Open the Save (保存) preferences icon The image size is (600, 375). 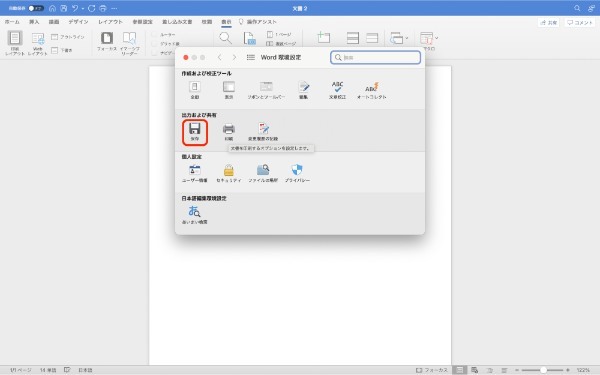coord(195,132)
